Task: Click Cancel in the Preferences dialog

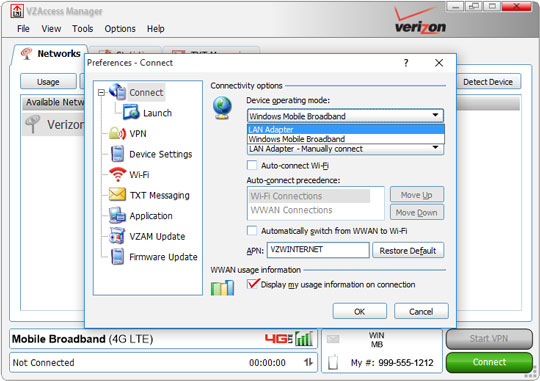Action: tap(421, 311)
